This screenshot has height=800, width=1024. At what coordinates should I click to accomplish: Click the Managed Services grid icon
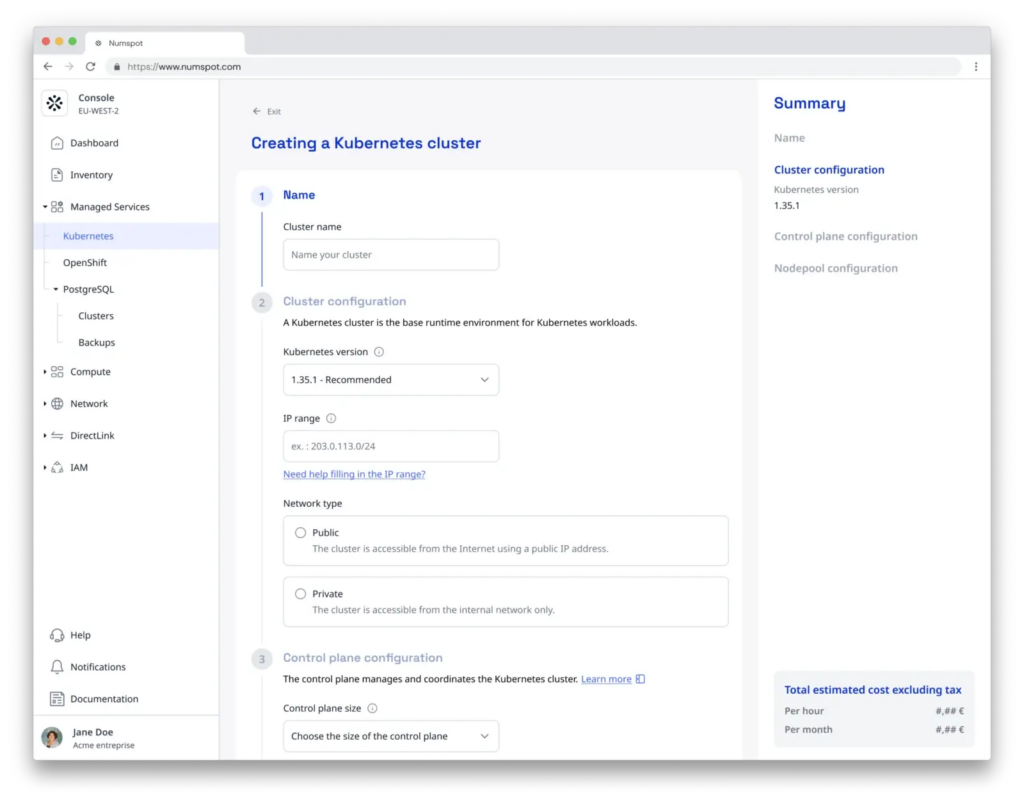(x=57, y=207)
